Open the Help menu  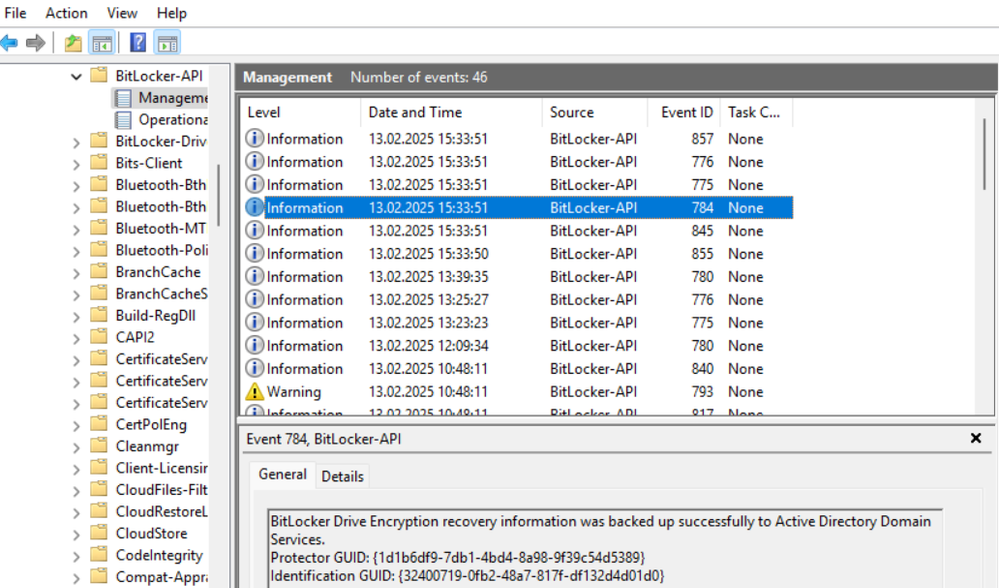click(x=171, y=13)
